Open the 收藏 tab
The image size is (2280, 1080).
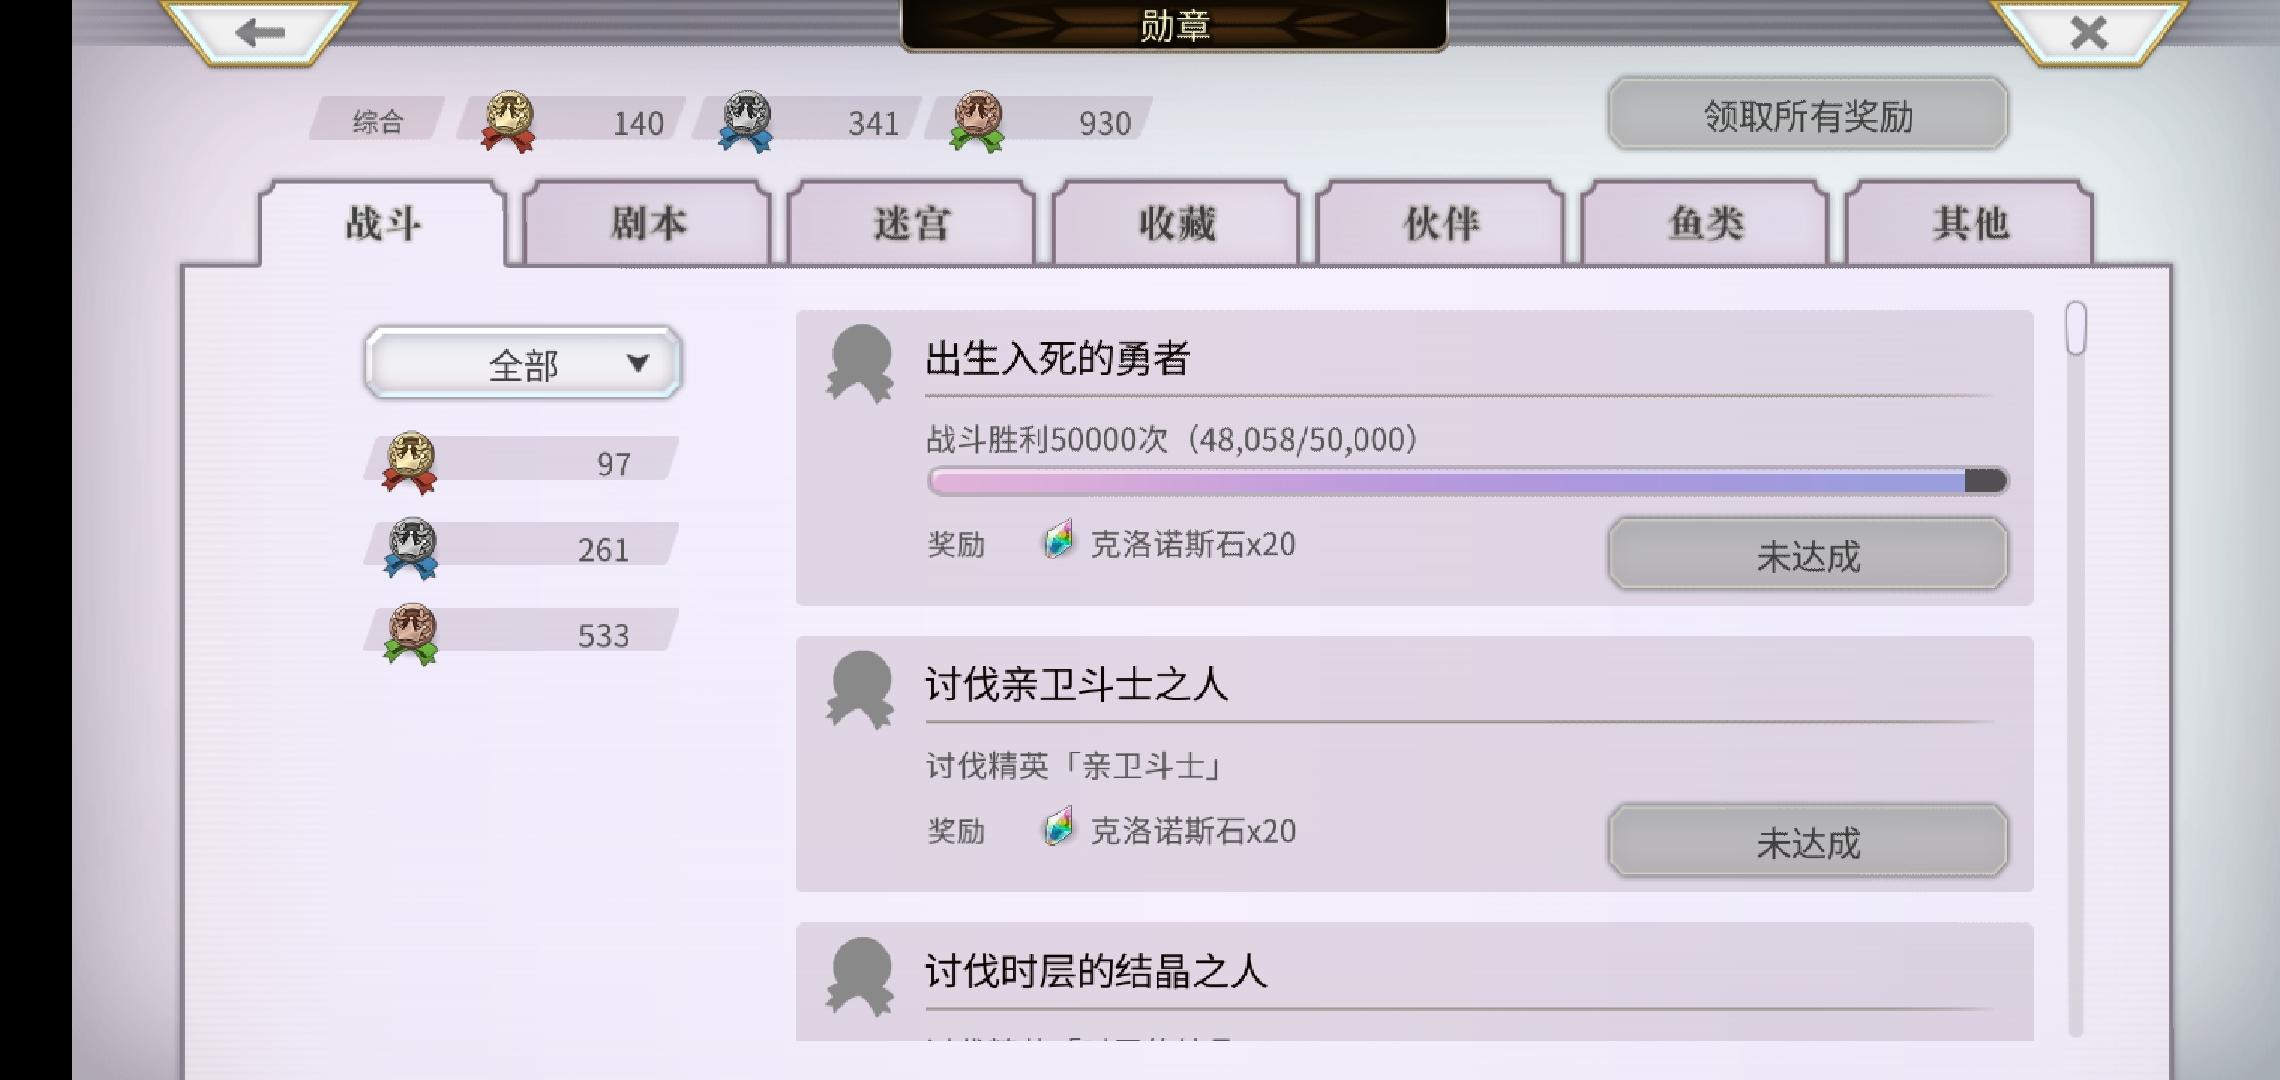pos(1177,222)
